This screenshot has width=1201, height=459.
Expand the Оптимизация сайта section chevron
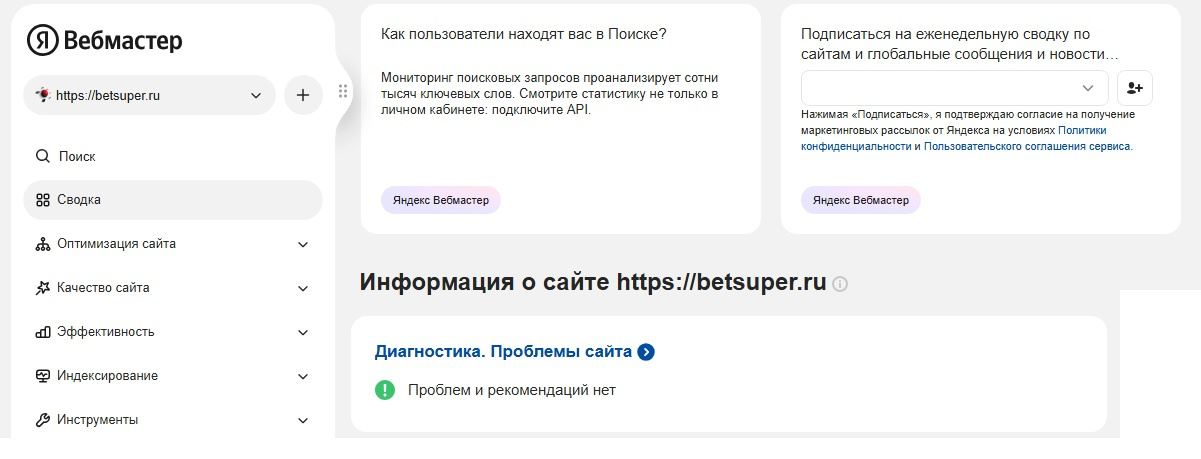coord(304,244)
